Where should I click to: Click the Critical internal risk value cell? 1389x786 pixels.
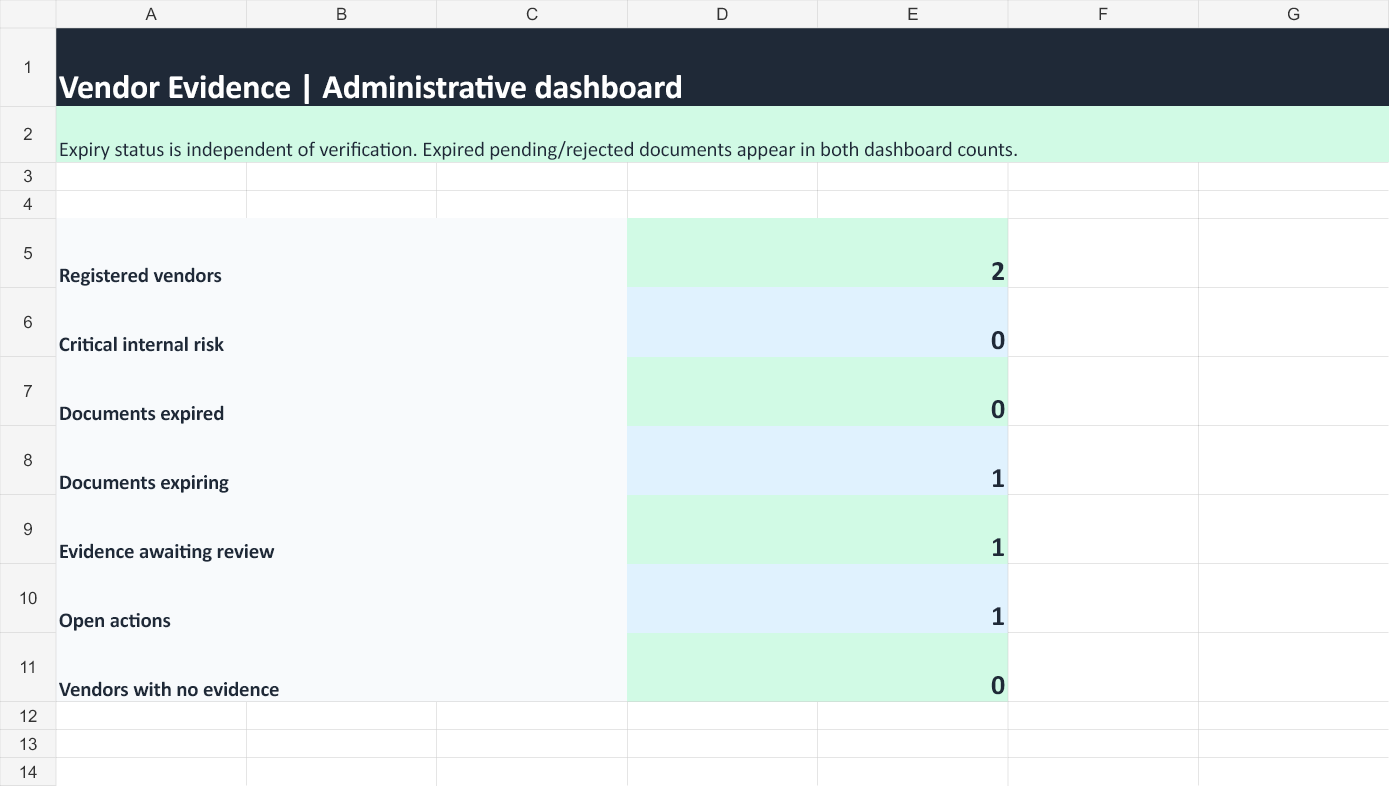click(817, 322)
